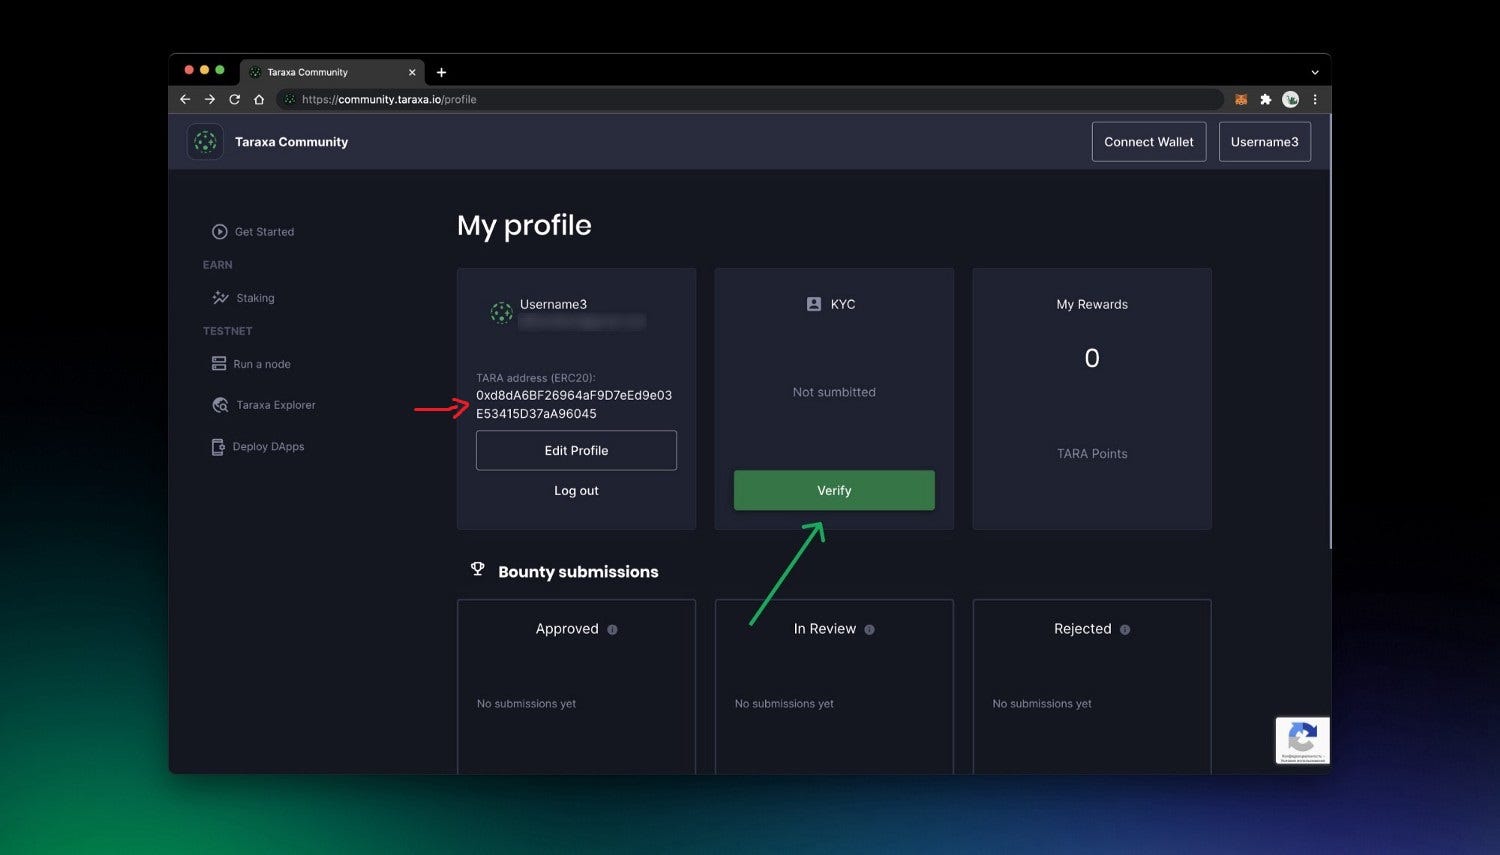Reload the page with the refresh icon
The height and width of the screenshot is (855, 1500).
[234, 99]
